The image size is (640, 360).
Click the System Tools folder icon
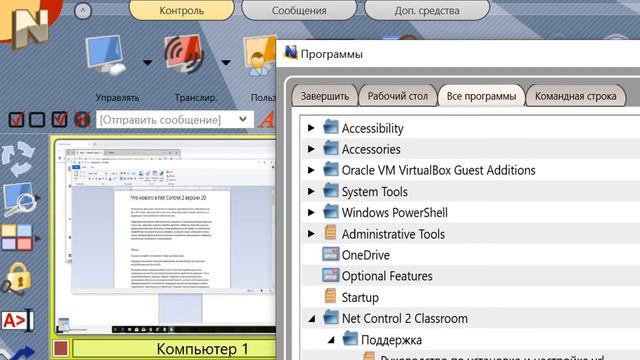point(331,191)
